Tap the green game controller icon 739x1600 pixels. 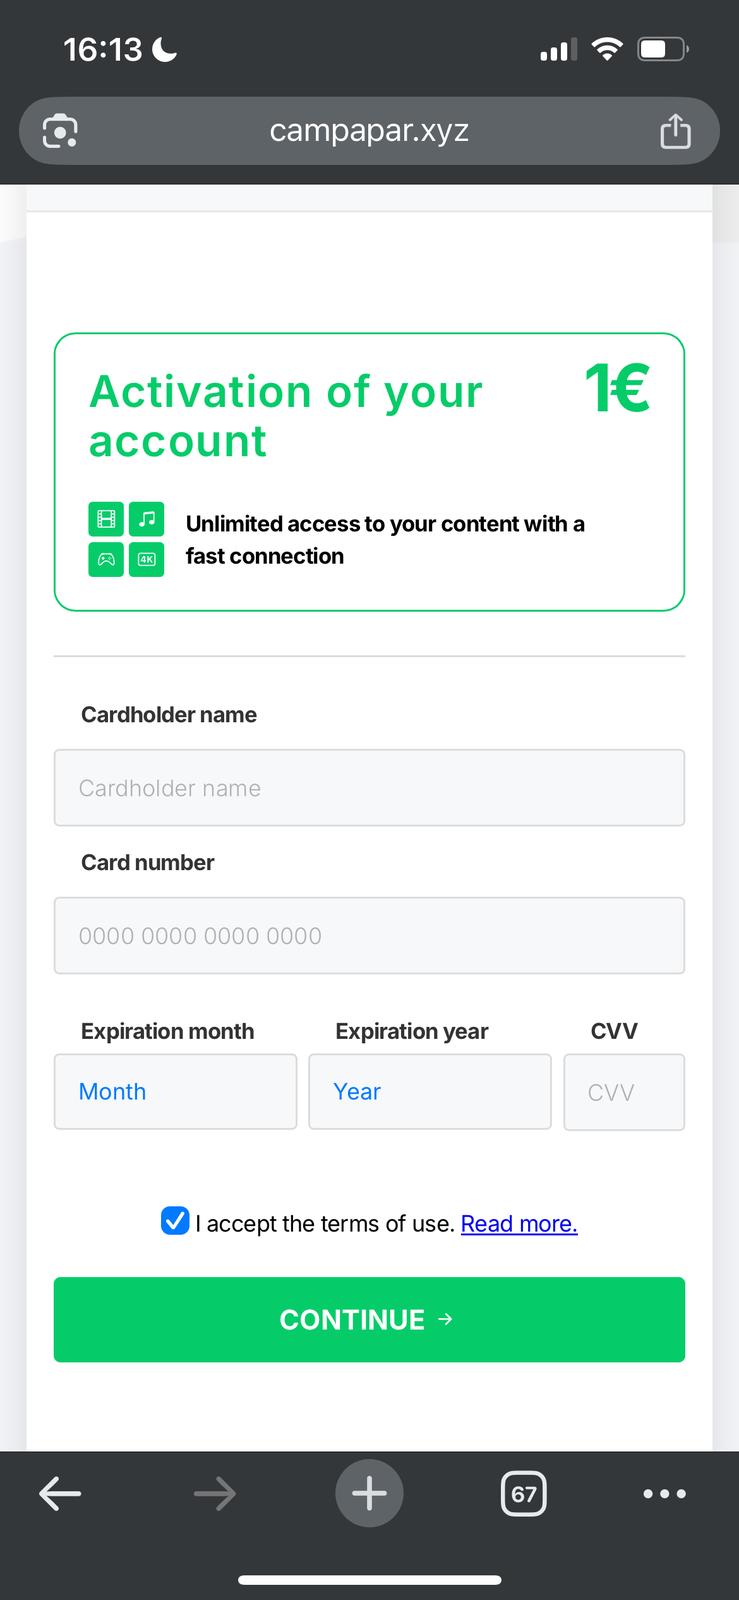106,559
